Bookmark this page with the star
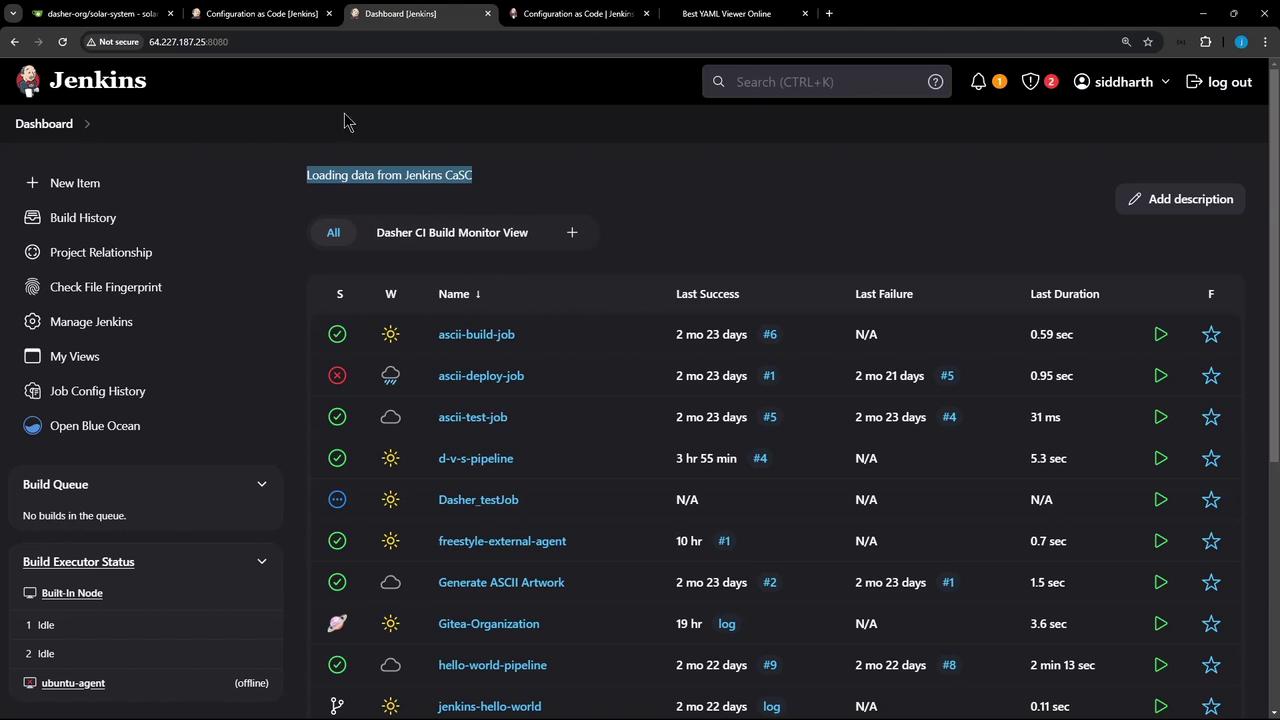This screenshot has height=720, width=1280. click(1148, 42)
